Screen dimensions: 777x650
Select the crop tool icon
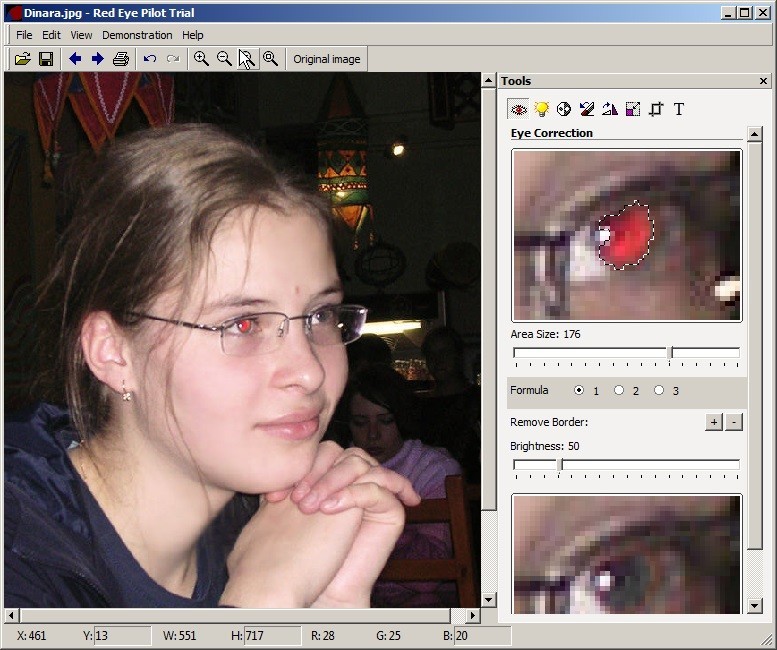tap(656, 109)
